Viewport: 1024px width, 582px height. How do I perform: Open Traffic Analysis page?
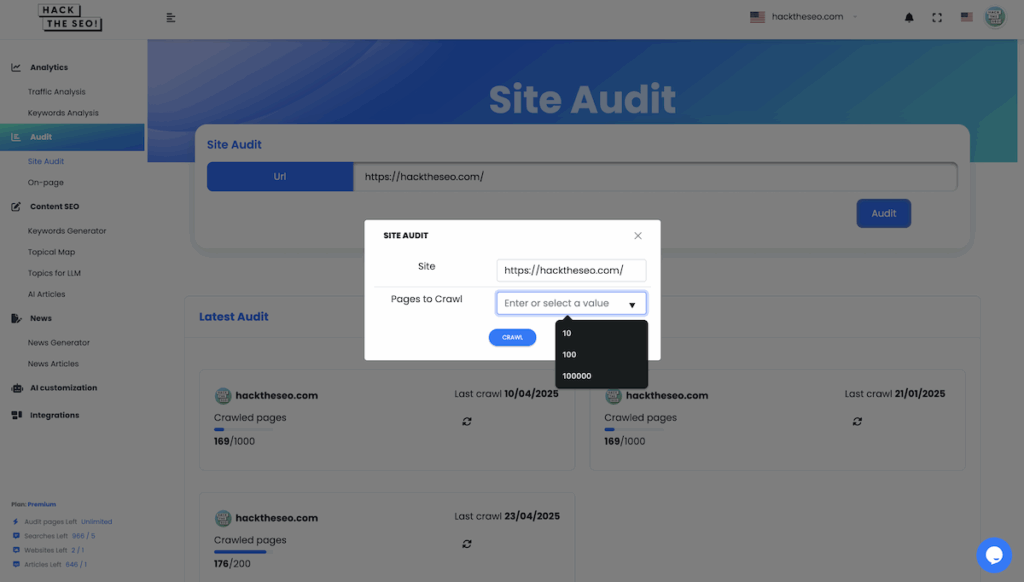(x=56, y=92)
